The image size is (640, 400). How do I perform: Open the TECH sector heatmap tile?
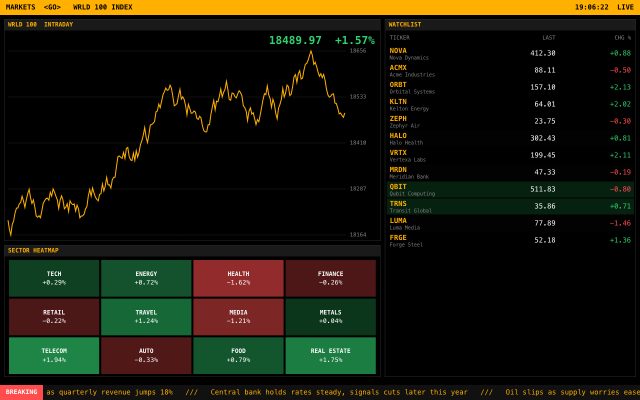click(x=54, y=278)
